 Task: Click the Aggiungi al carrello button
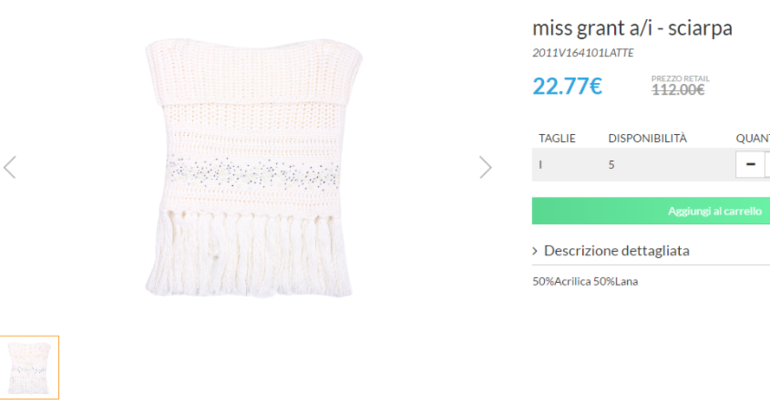click(714, 211)
